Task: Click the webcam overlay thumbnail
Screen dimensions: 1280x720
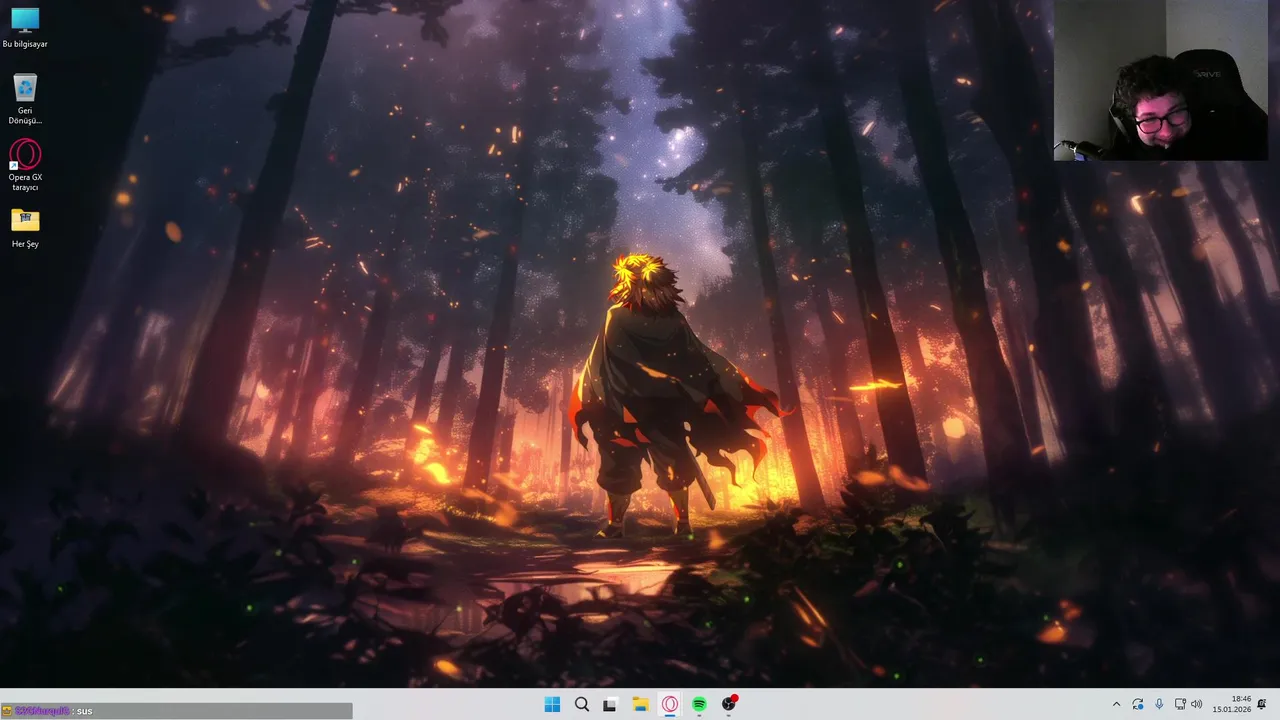Action: (x=1160, y=80)
